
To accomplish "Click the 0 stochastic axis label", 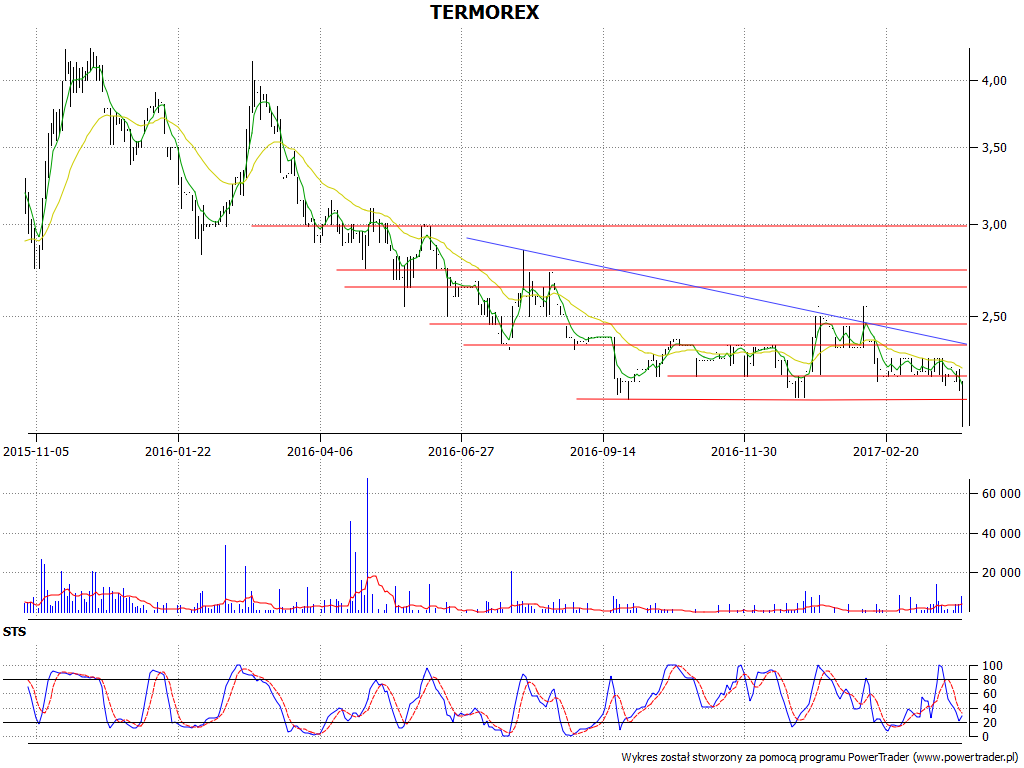I will pos(985,737).
